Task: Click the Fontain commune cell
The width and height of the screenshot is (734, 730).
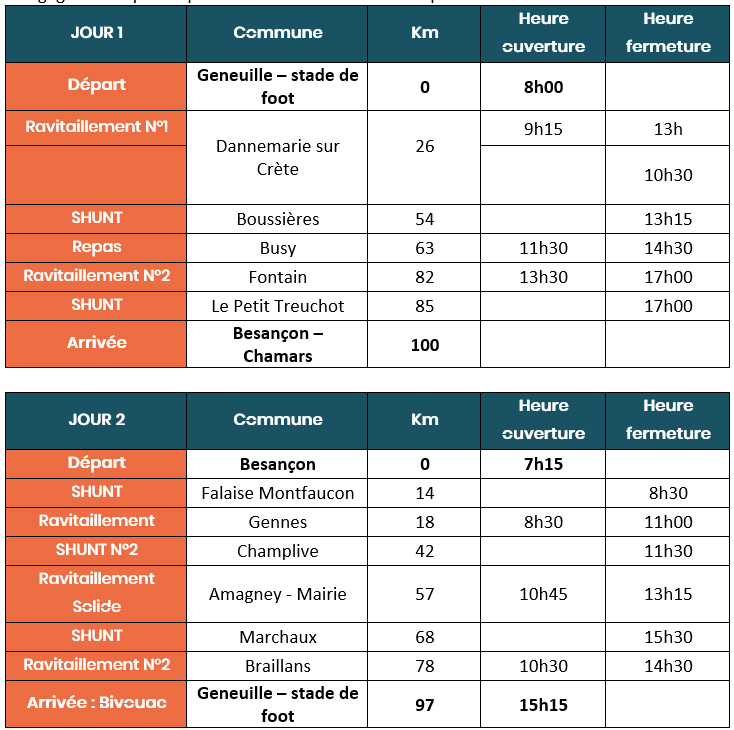Action: (277, 277)
